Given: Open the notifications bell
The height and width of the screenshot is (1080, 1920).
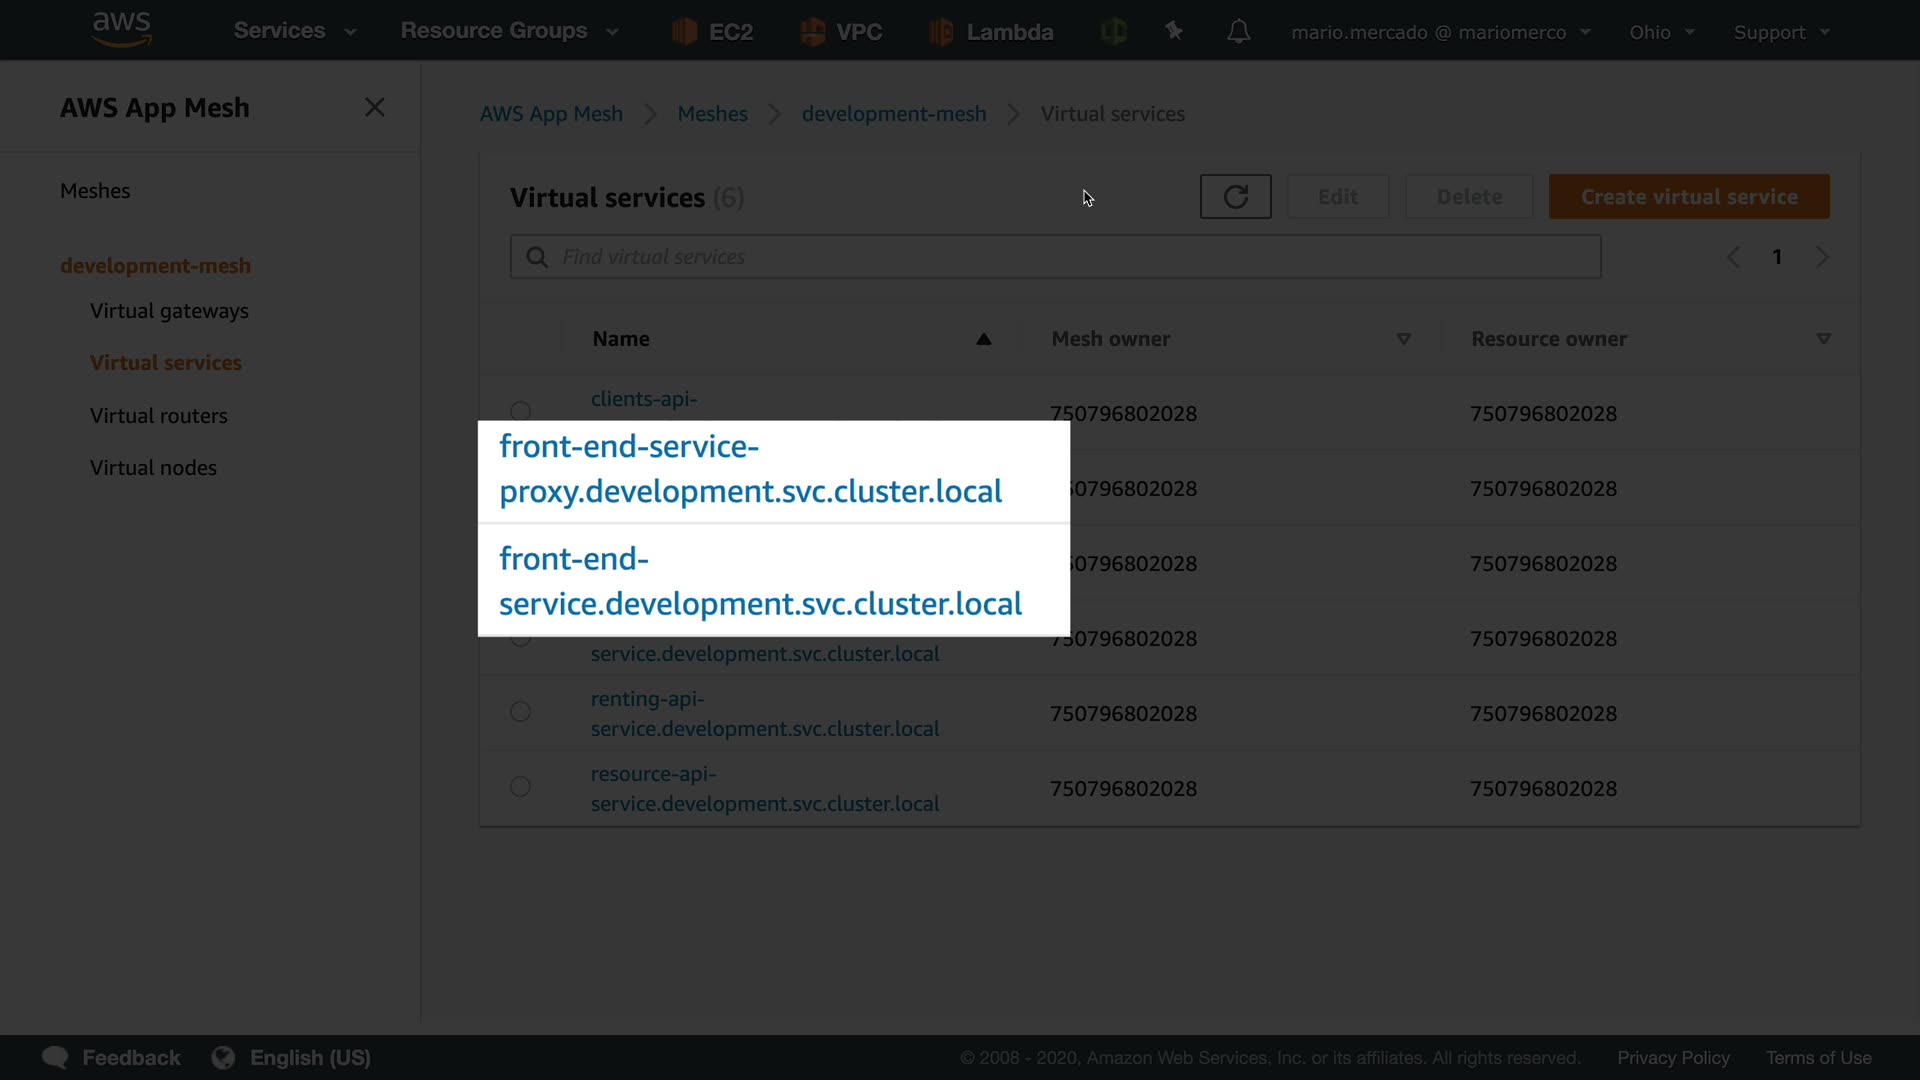Looking at the screenshot, I should (1238, 32).
